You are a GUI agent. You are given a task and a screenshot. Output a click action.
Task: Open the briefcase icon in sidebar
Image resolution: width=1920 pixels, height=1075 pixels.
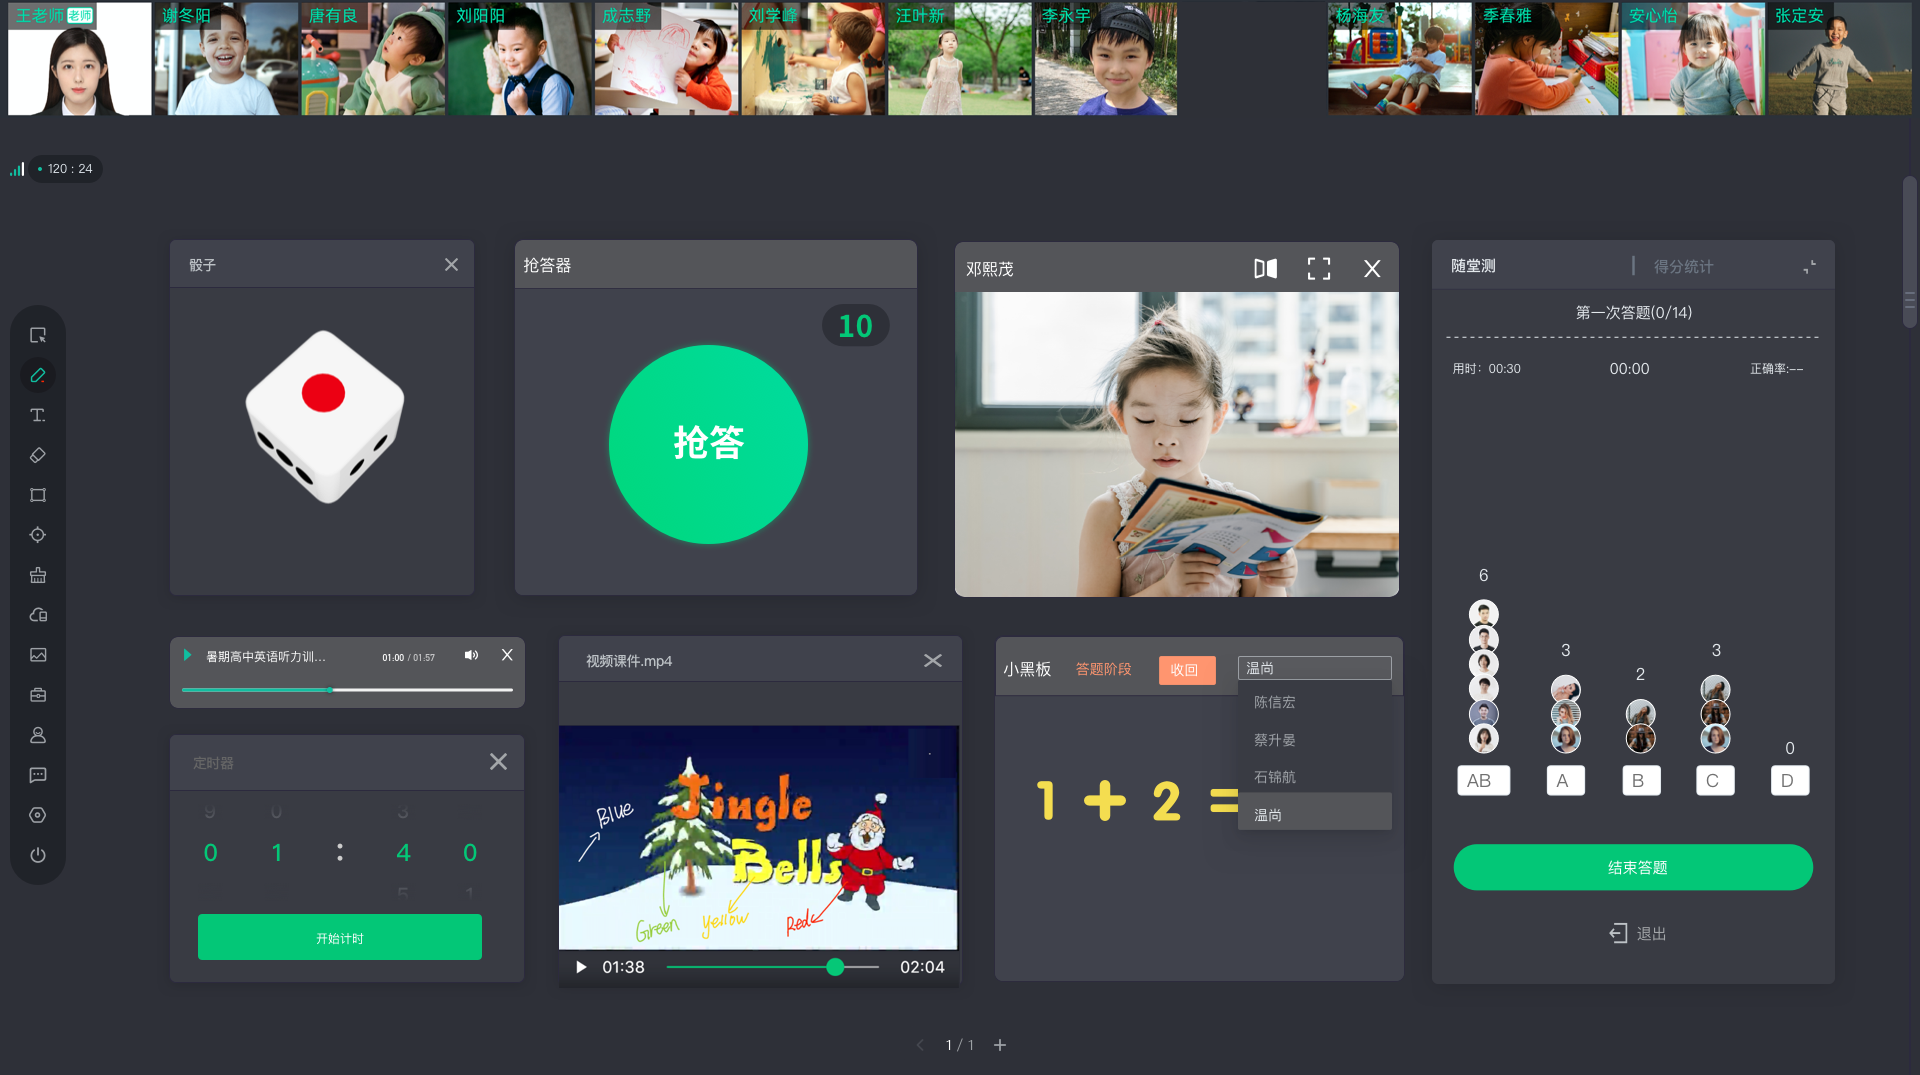(38, 695)
